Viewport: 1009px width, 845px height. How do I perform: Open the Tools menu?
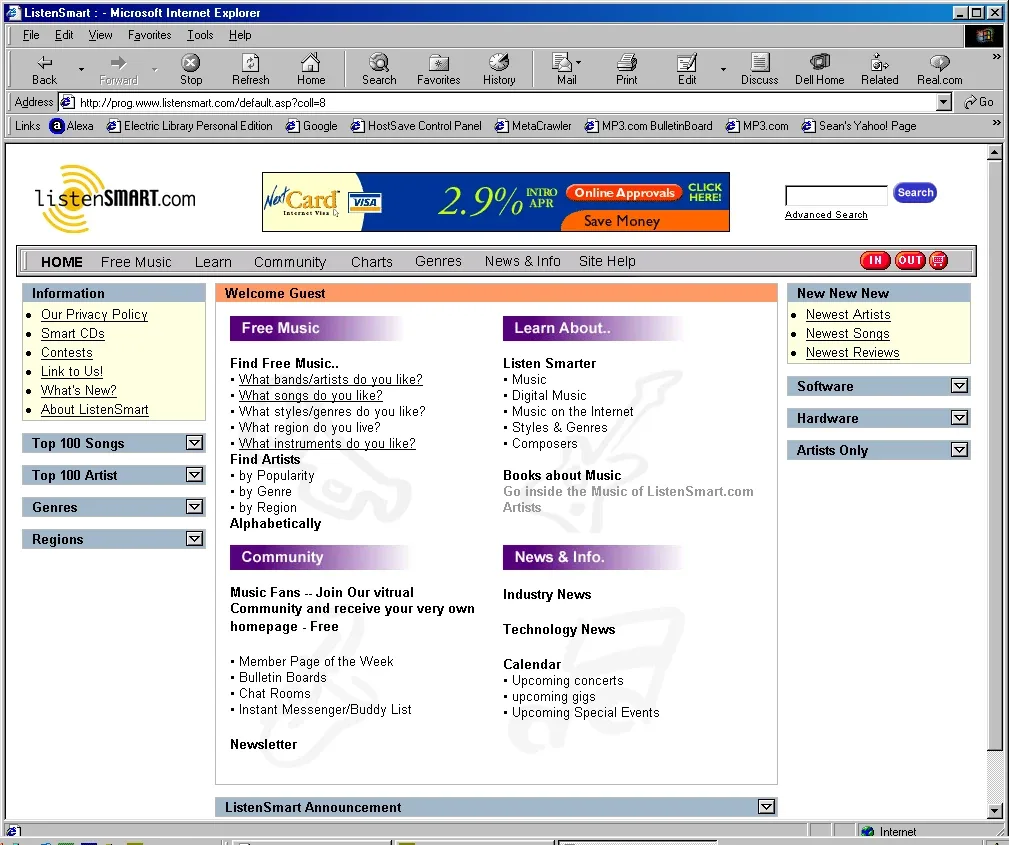[199, 35]
